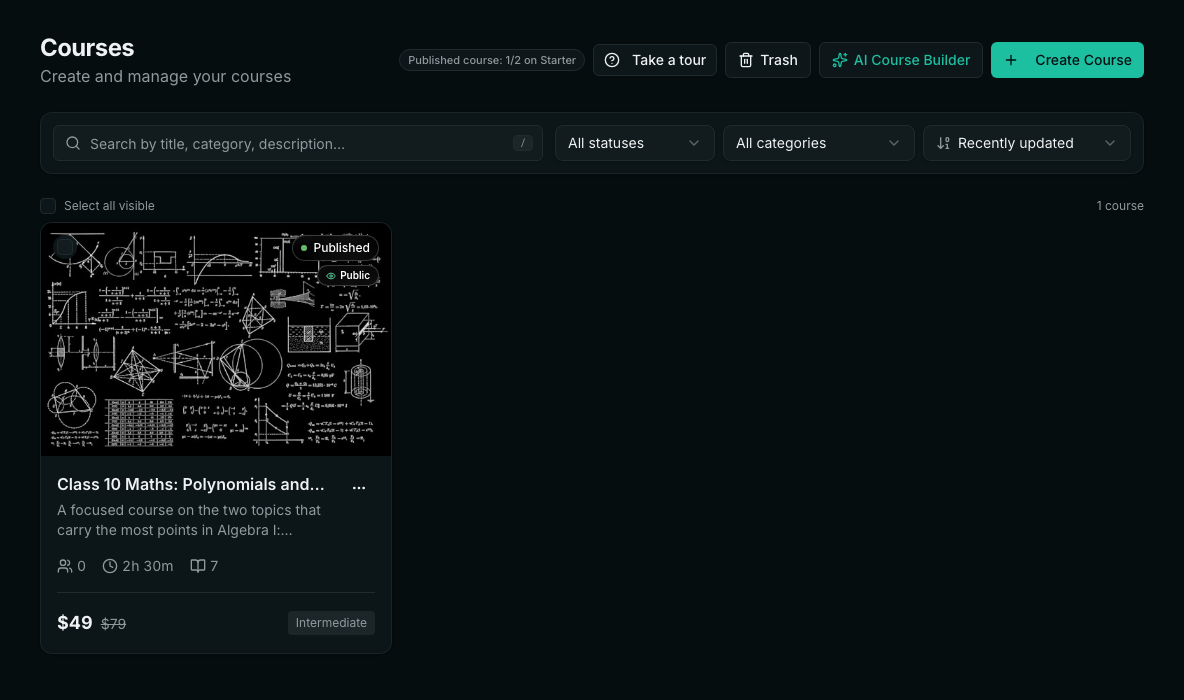Click the search magnifier icon
The height and width of the screenshot is (700, 1184).
[x=72, y=143]
